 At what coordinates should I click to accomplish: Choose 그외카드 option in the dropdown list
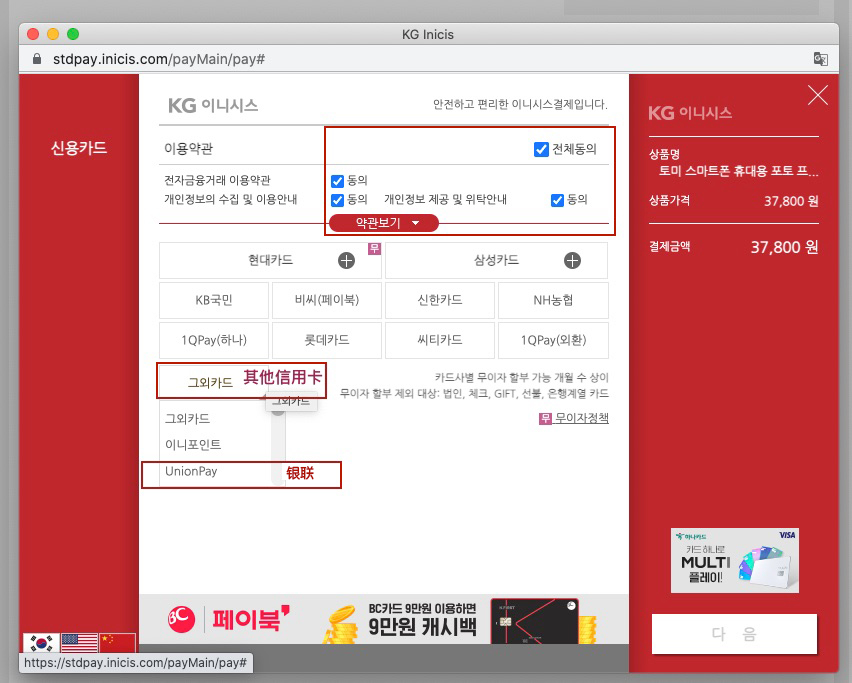(187, 419)
